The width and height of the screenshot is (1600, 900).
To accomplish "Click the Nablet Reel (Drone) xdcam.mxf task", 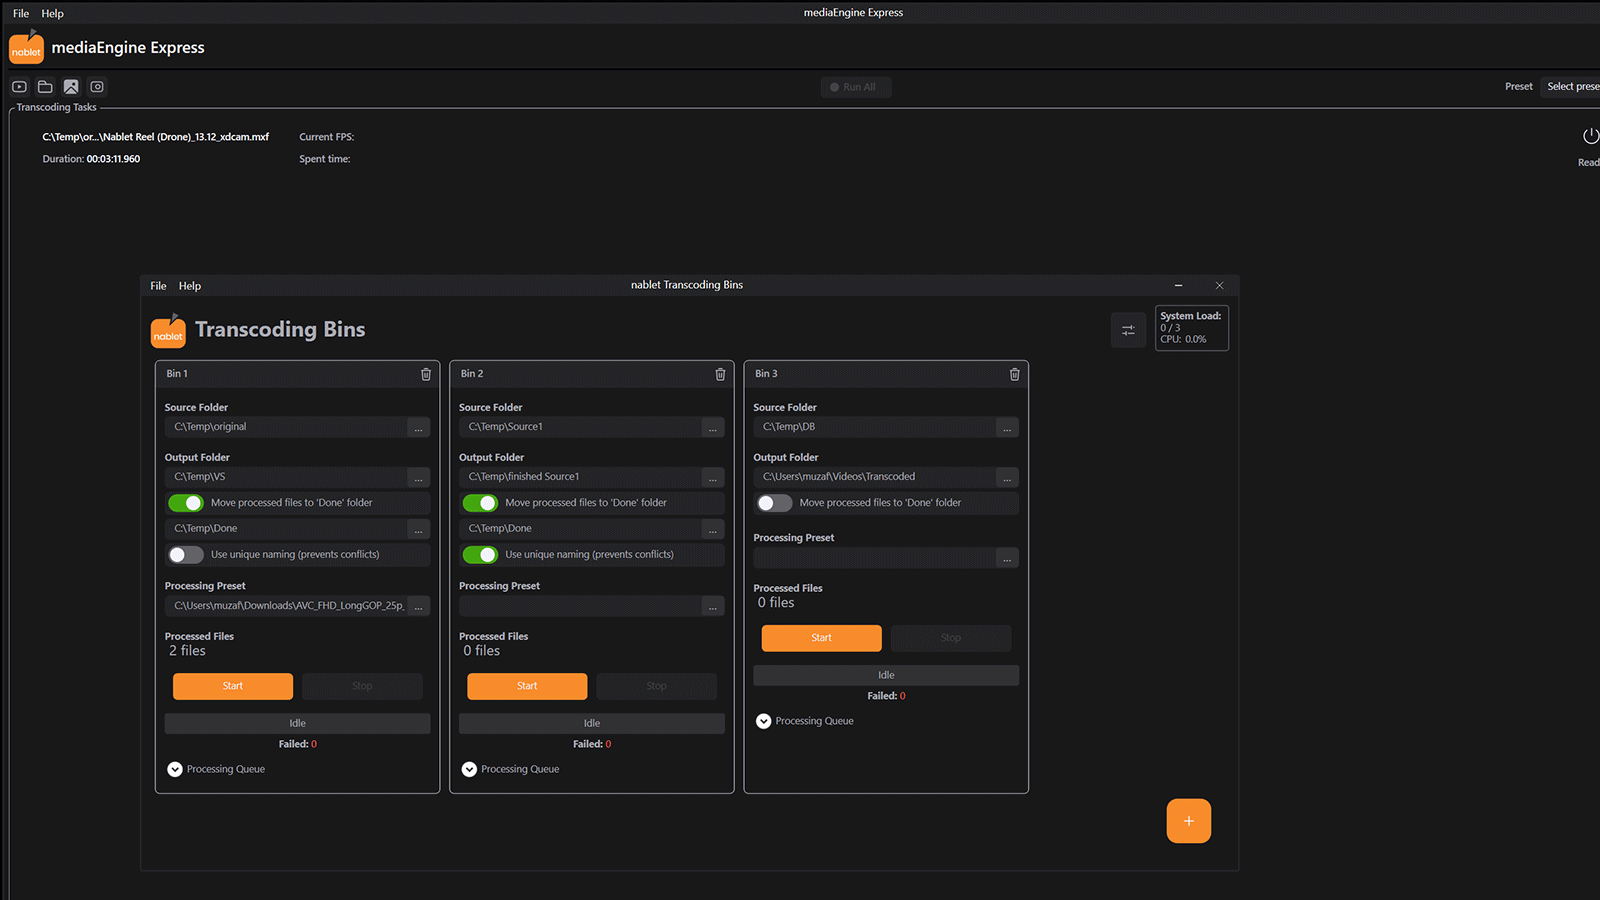I will pos(155,137).
